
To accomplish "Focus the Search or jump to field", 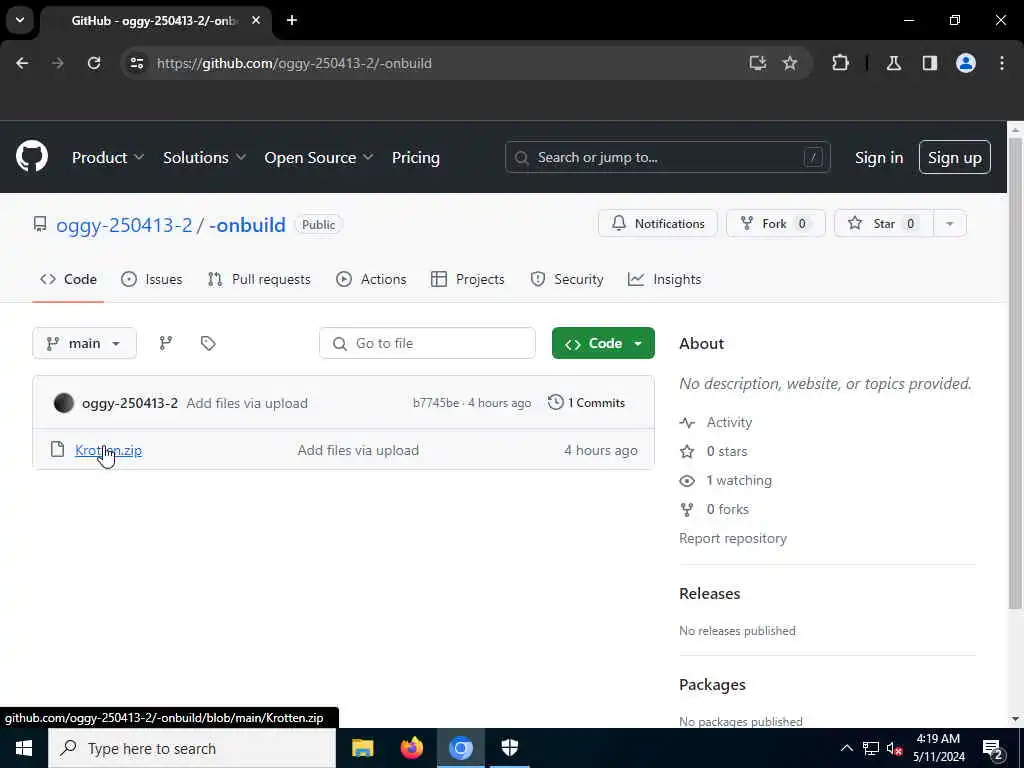I will [x=667, y=157].
